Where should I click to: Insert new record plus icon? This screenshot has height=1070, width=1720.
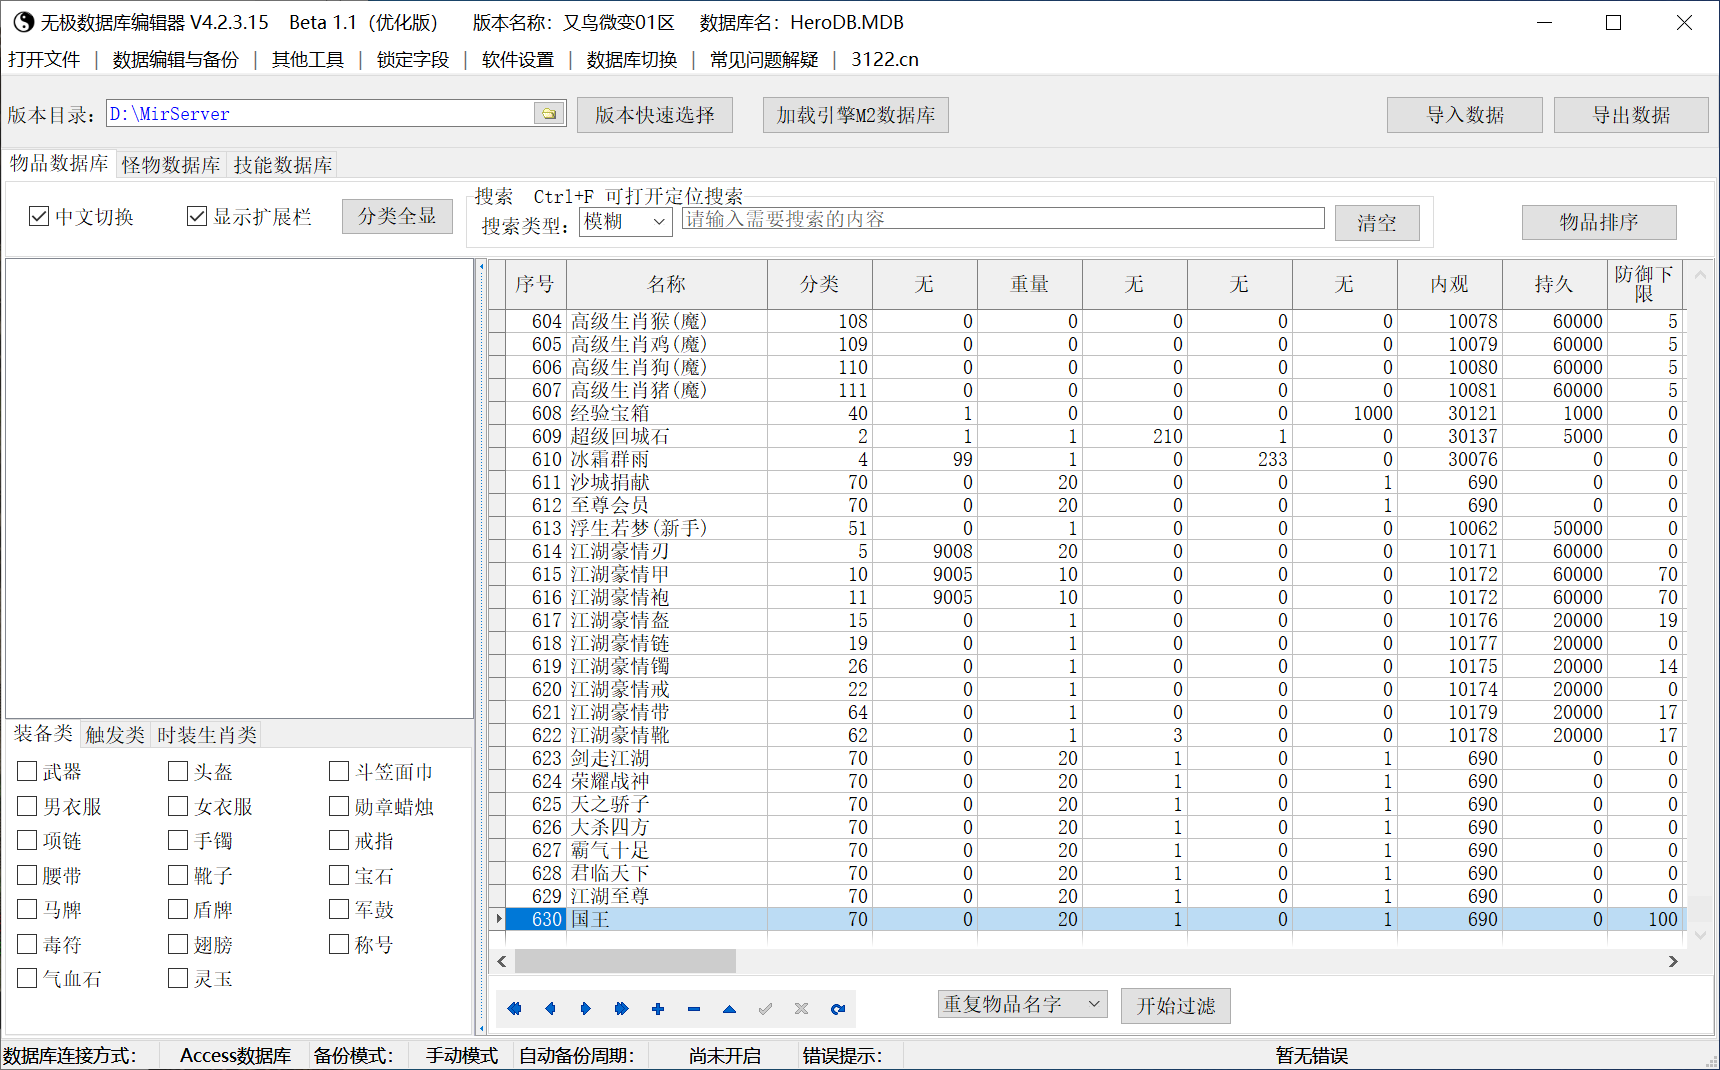[658, 1009]
